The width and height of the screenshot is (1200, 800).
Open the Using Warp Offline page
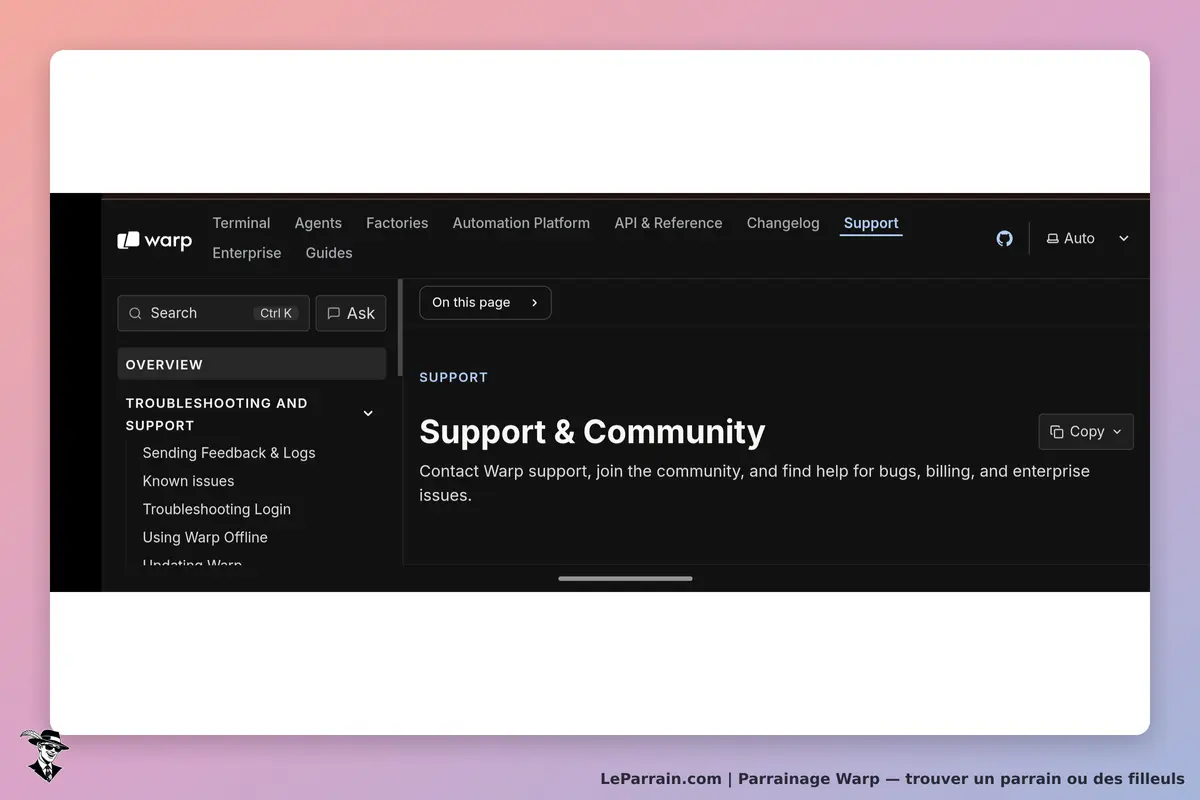205,537
